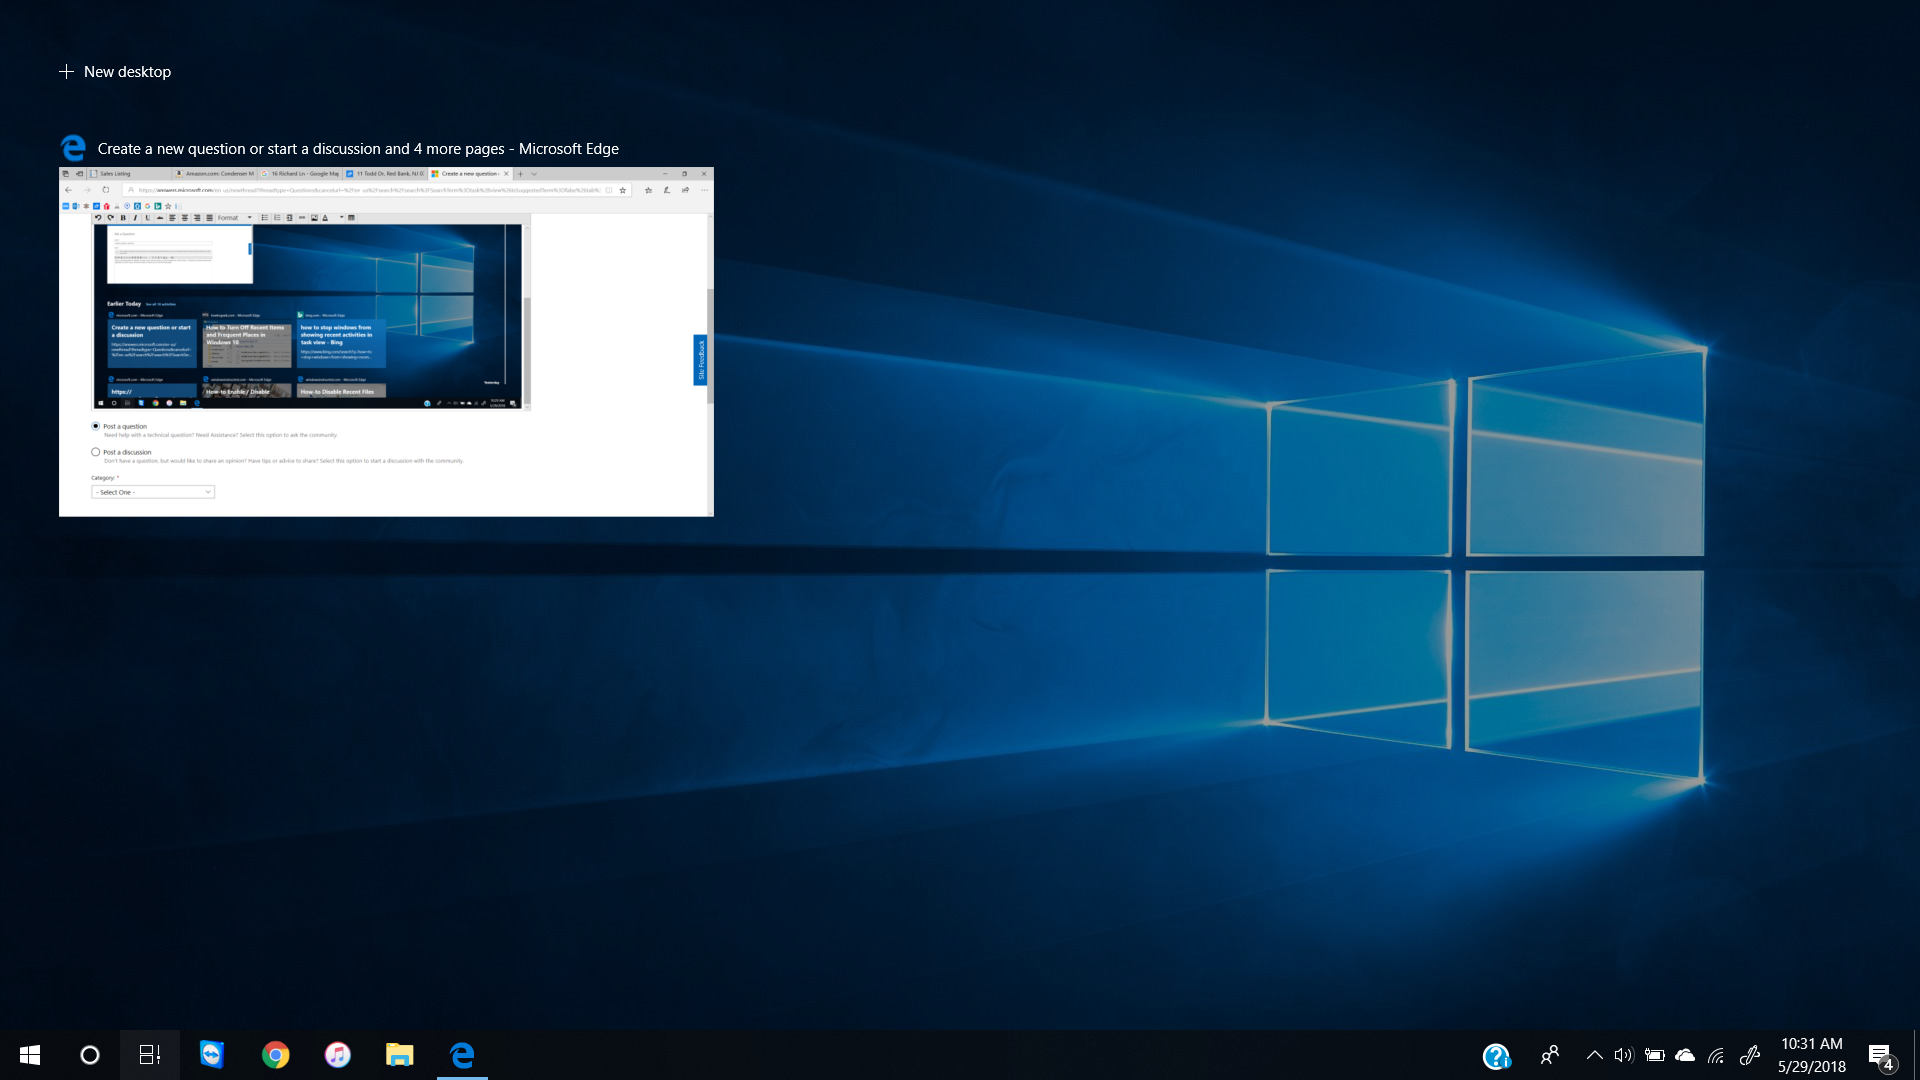Image resolution: width=1920 pixels, height=1080 pixels.
Task: Select the Microsoft Edge window thumbnail
Action: click(x=386, y=341)
